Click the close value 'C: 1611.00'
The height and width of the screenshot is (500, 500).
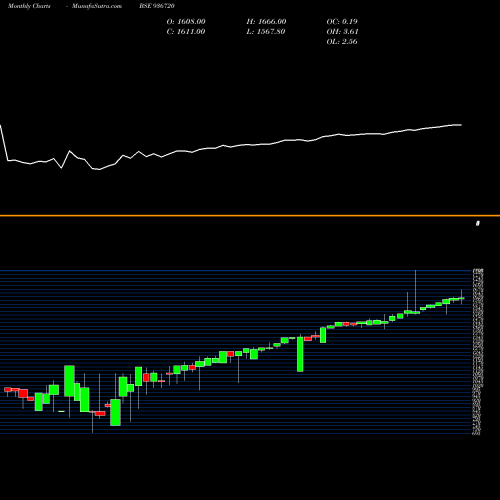186,32
